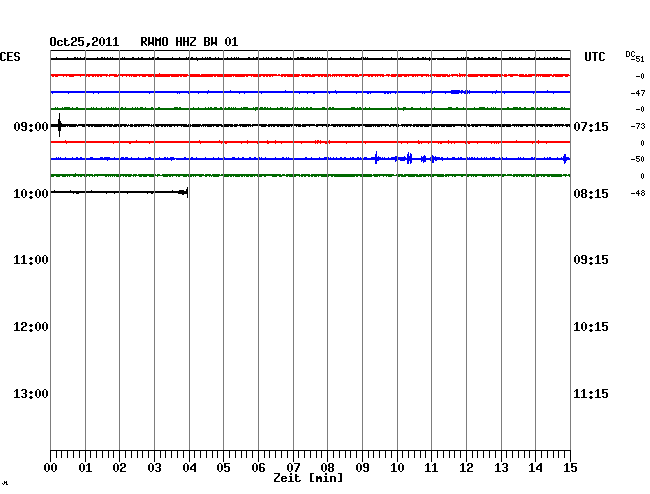The width and height of the screenshot is (650, 494).
Task: Select the "10:00" local time label
Action: coord(31,194)
